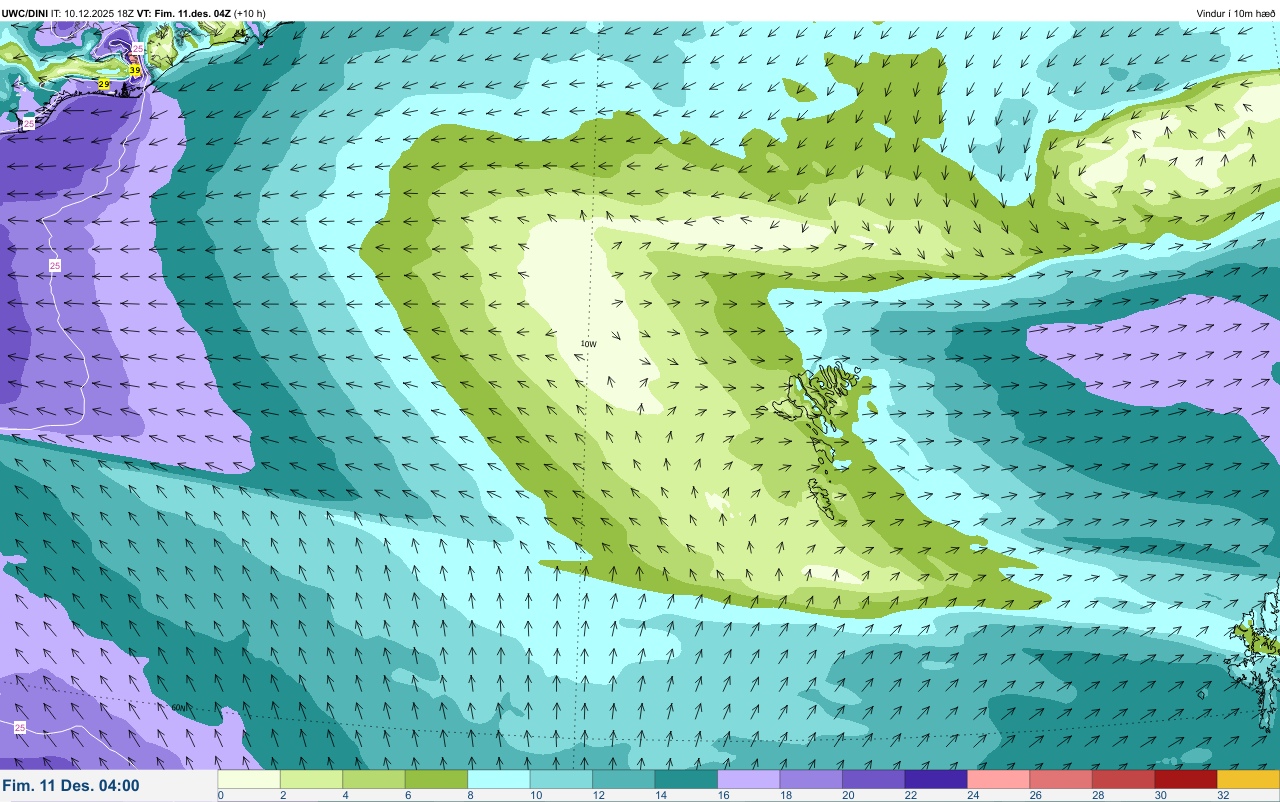Viewport: 1280px width, 802px height.
Task: Select the 10–12 m/s light teal legend swatch
Action: (x=561, y=779)
